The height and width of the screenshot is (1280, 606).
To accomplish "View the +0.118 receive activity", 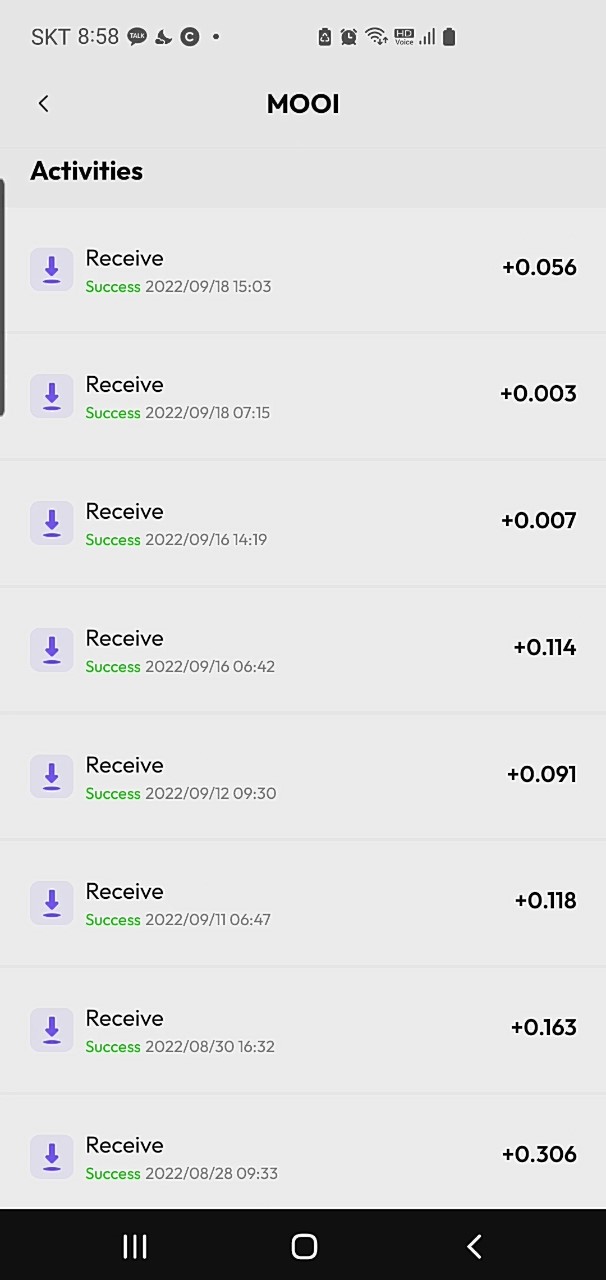I will 303,903.
